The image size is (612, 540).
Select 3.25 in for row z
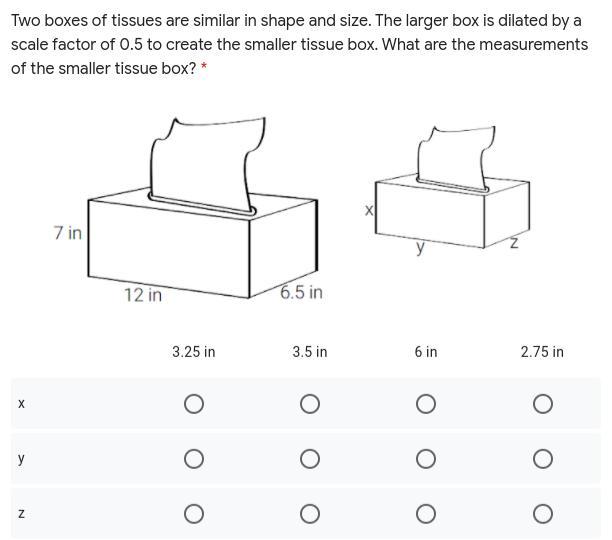194,514
